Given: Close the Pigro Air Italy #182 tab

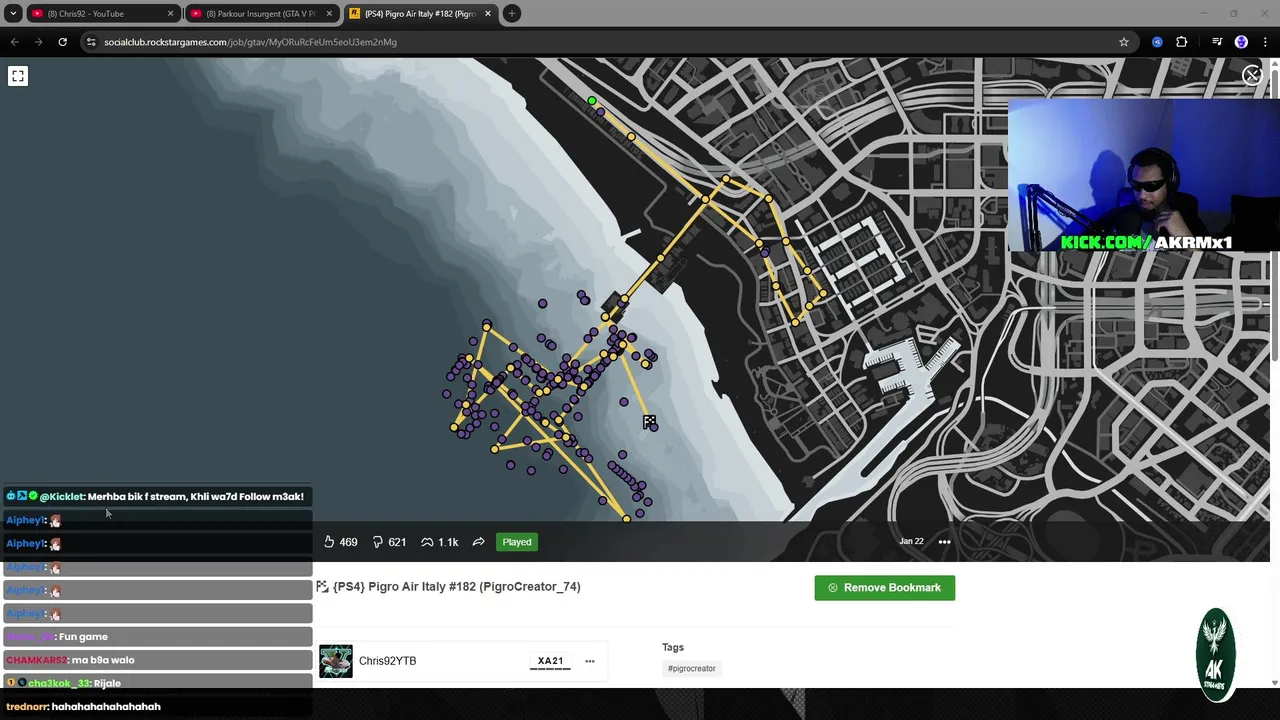Looking at the screenshot, I should tap(488, 14).
